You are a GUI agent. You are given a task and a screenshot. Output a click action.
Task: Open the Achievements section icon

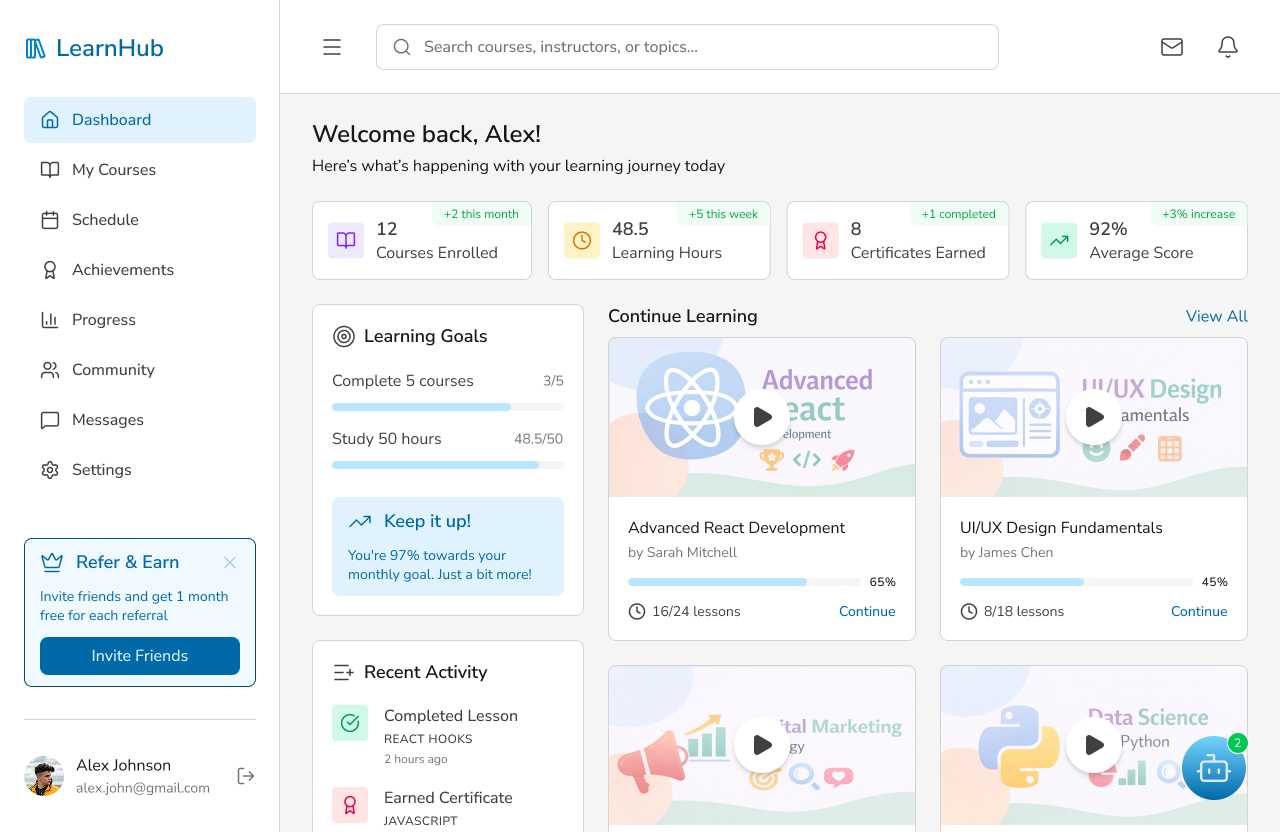(49, 269)
